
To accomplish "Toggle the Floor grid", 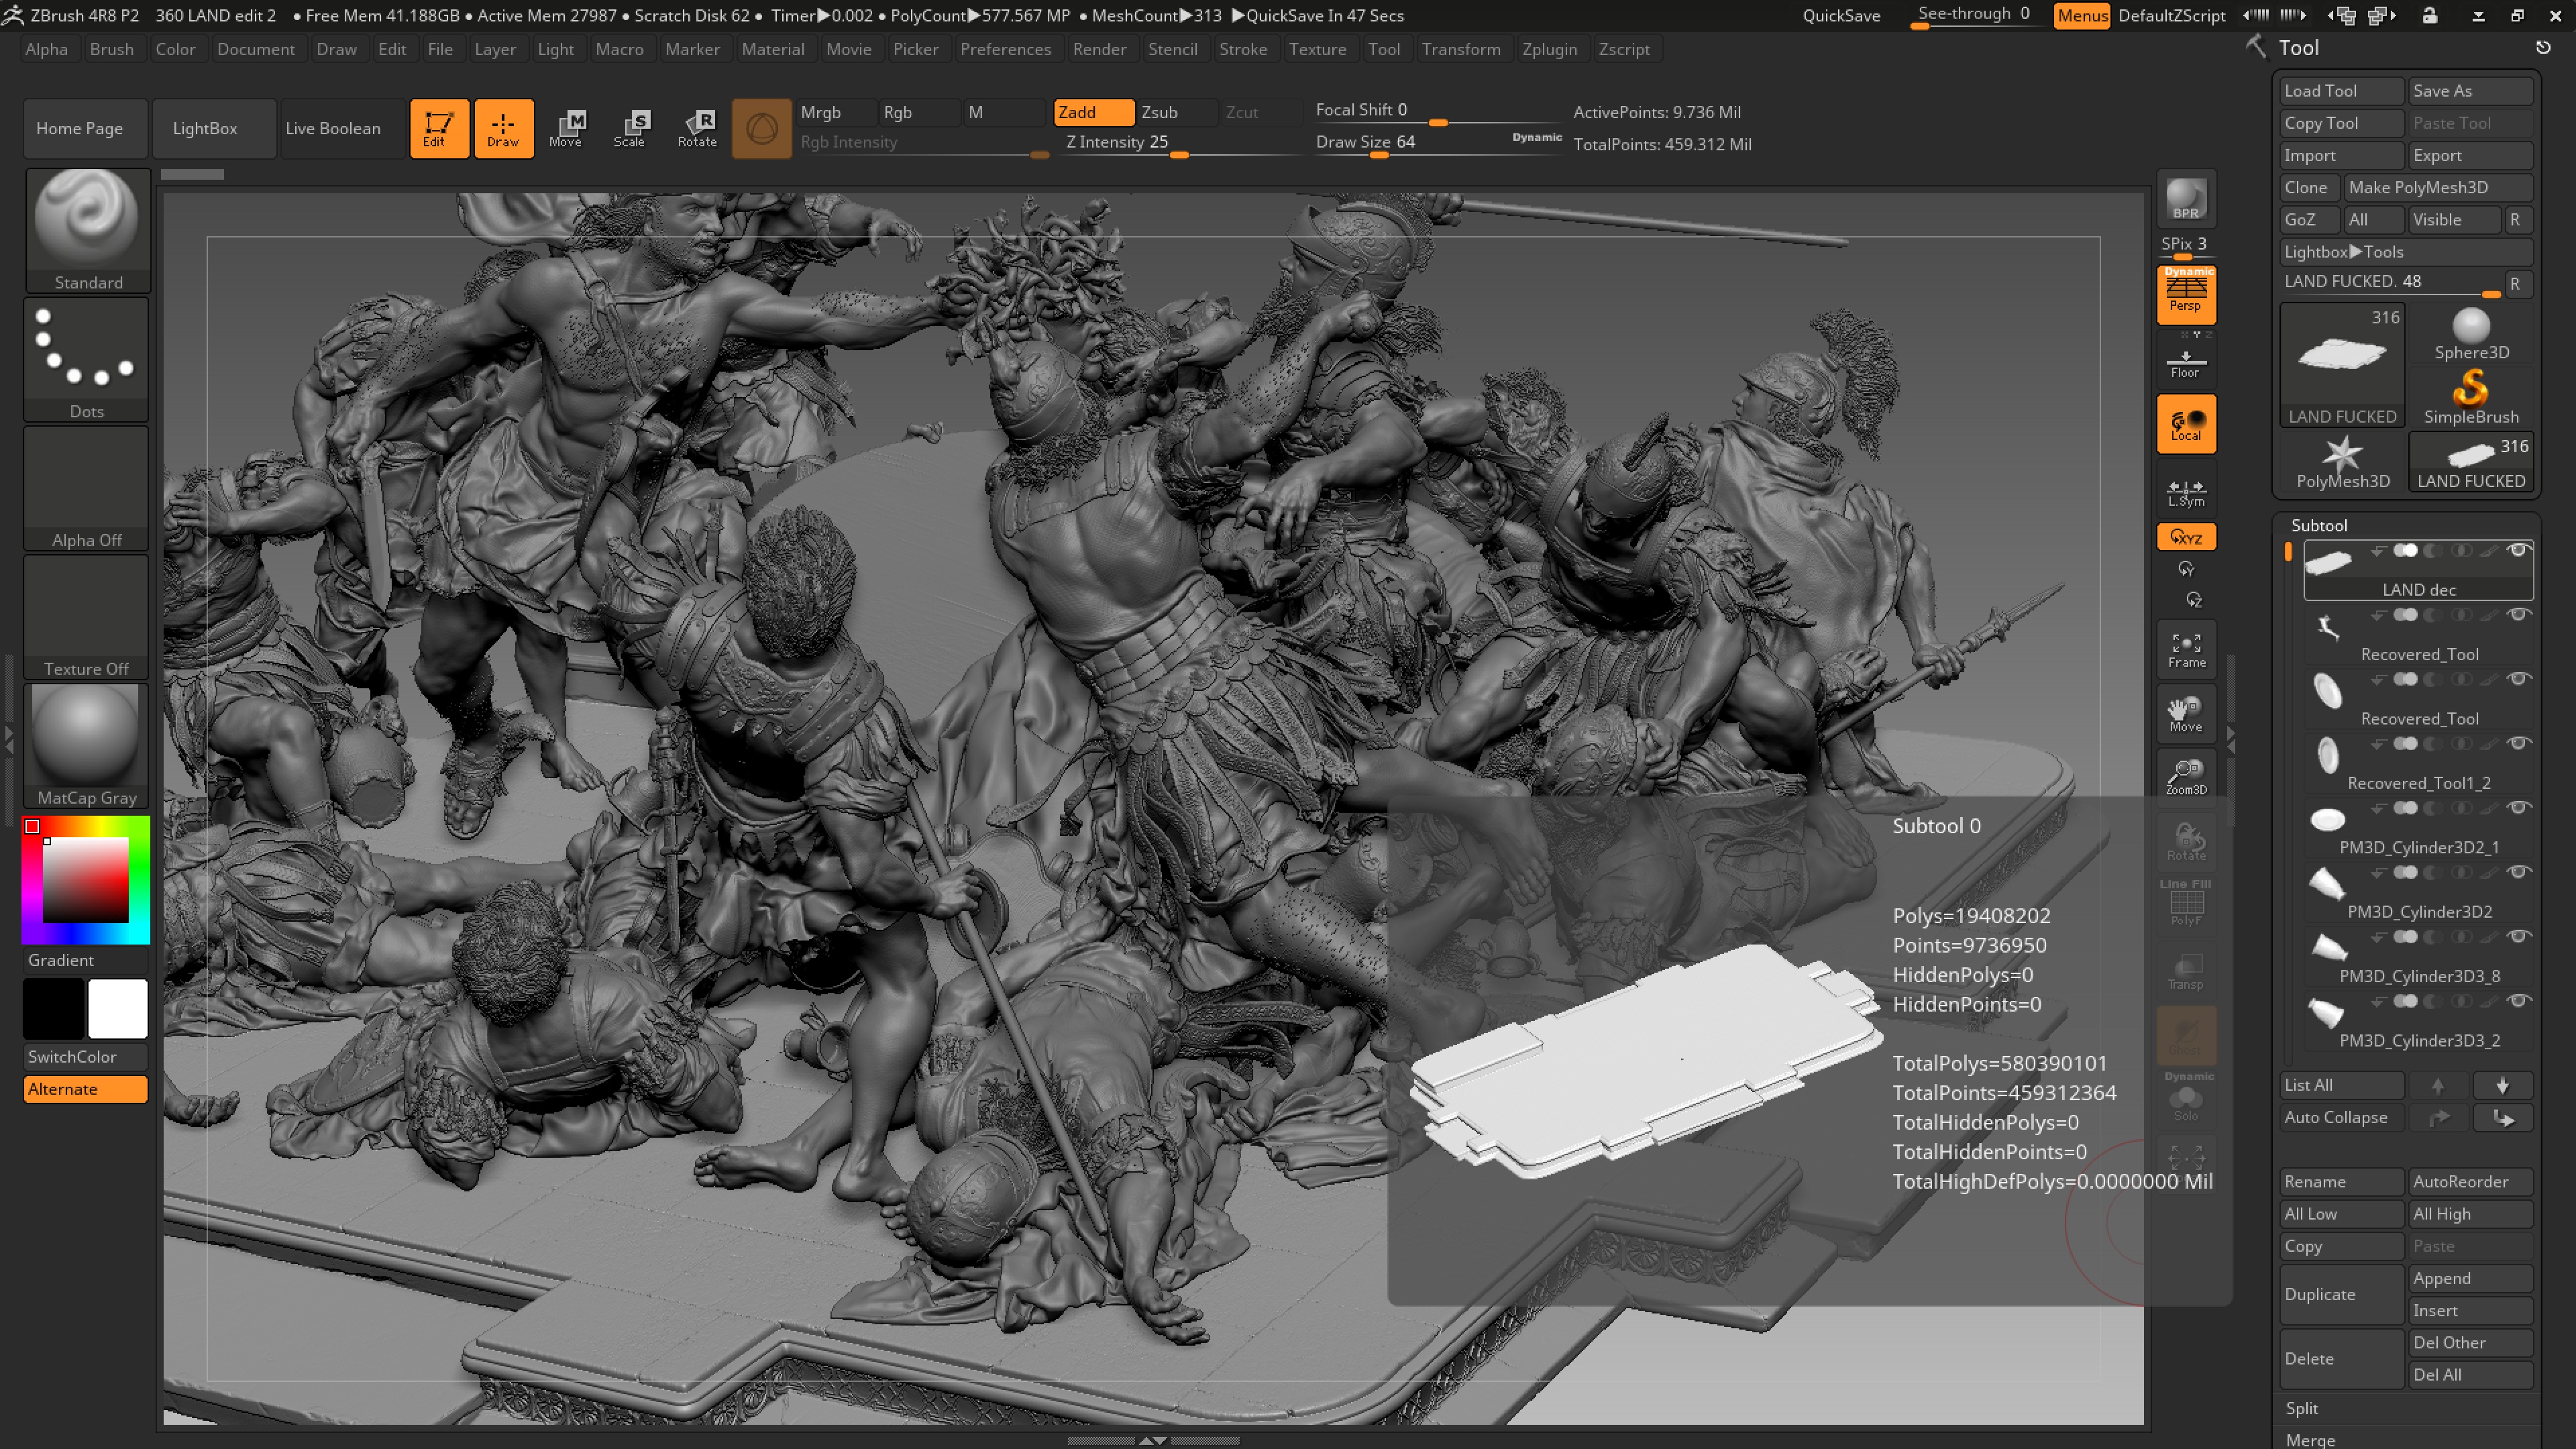I will pos(2185,360).
